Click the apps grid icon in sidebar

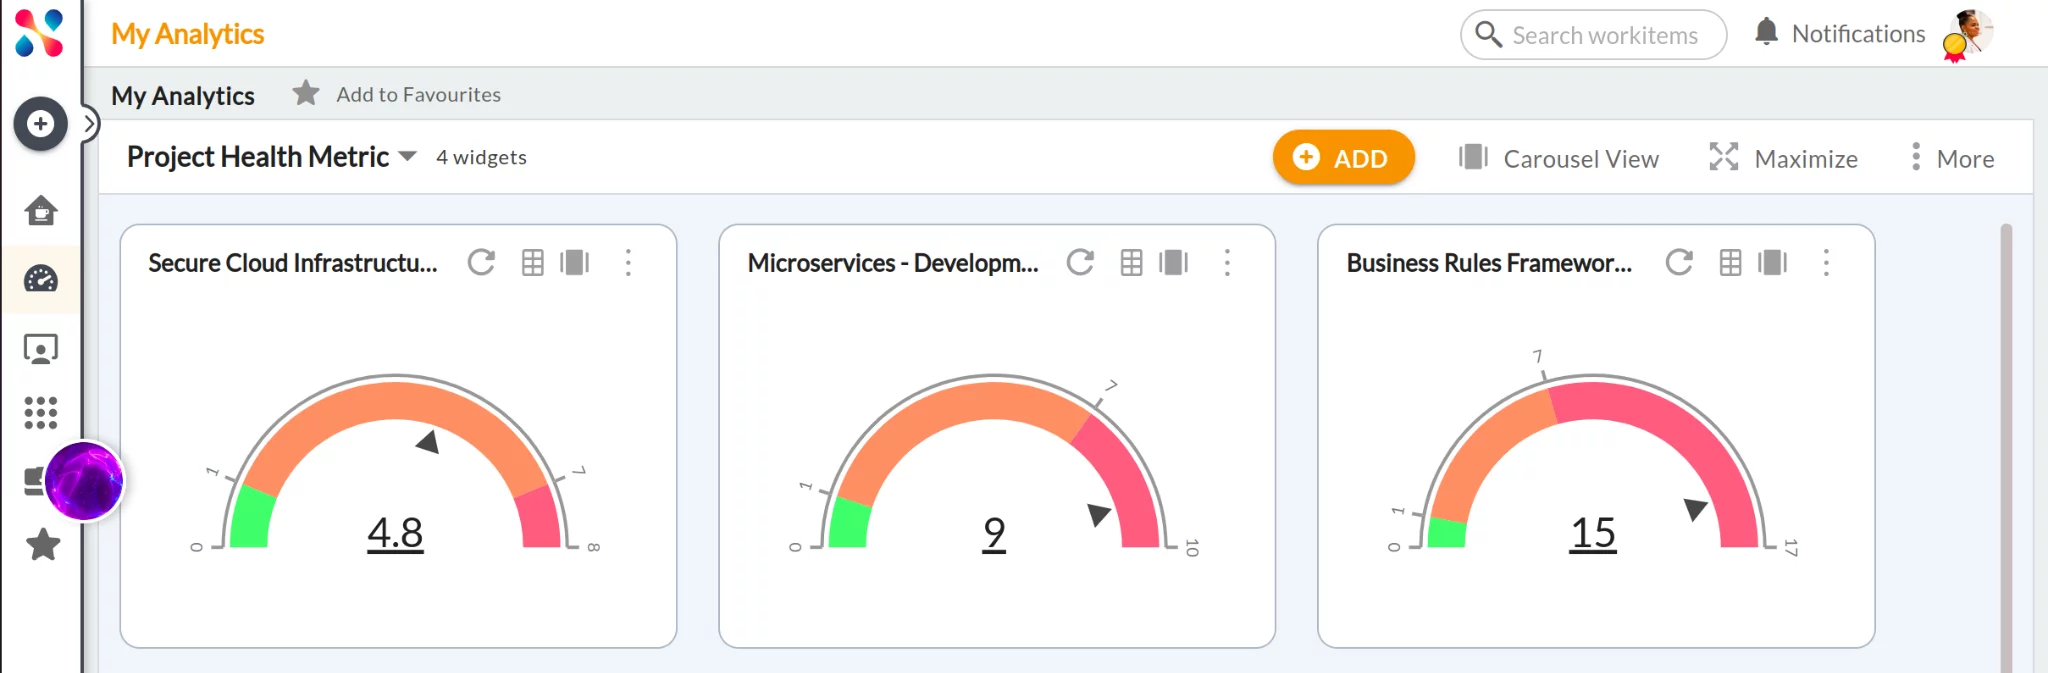coord(41,412)
